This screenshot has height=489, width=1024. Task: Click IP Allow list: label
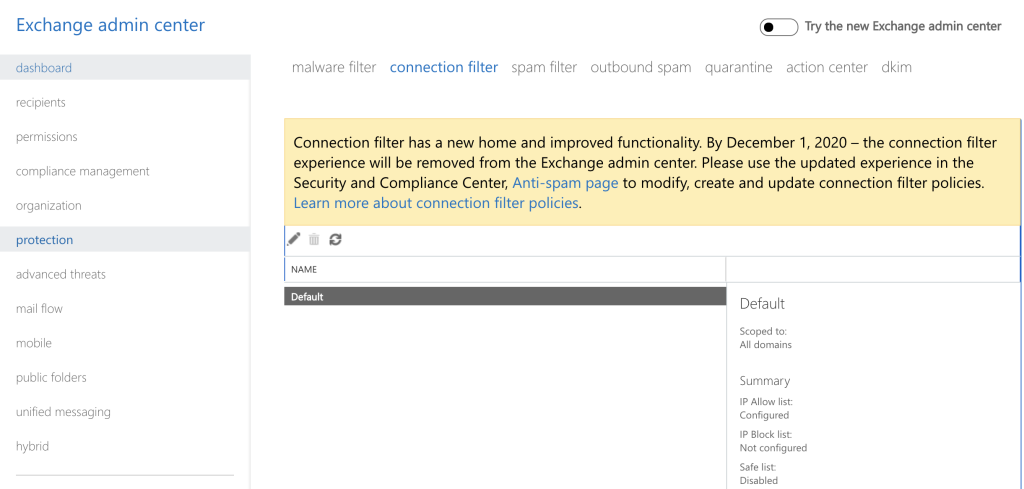click(x=766, y=402)
